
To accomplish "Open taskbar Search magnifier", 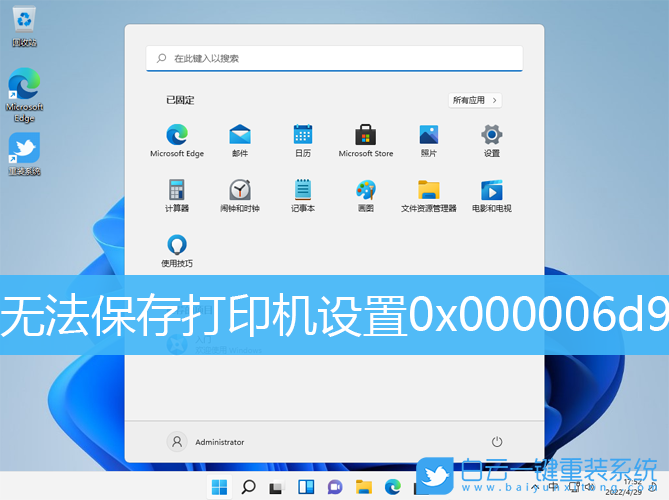I will (248, 487).
